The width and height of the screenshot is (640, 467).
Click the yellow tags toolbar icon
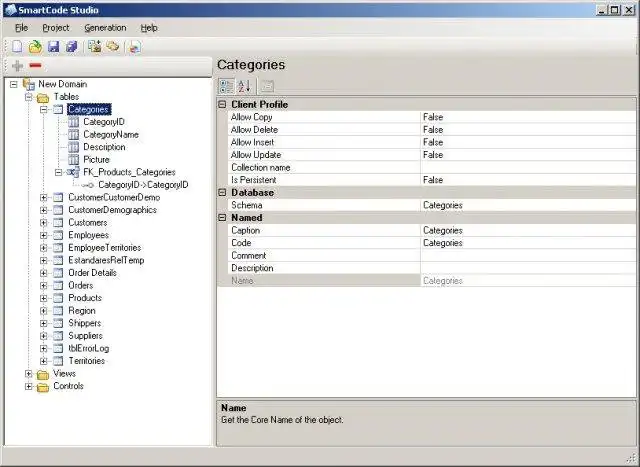tap(113, 47)
